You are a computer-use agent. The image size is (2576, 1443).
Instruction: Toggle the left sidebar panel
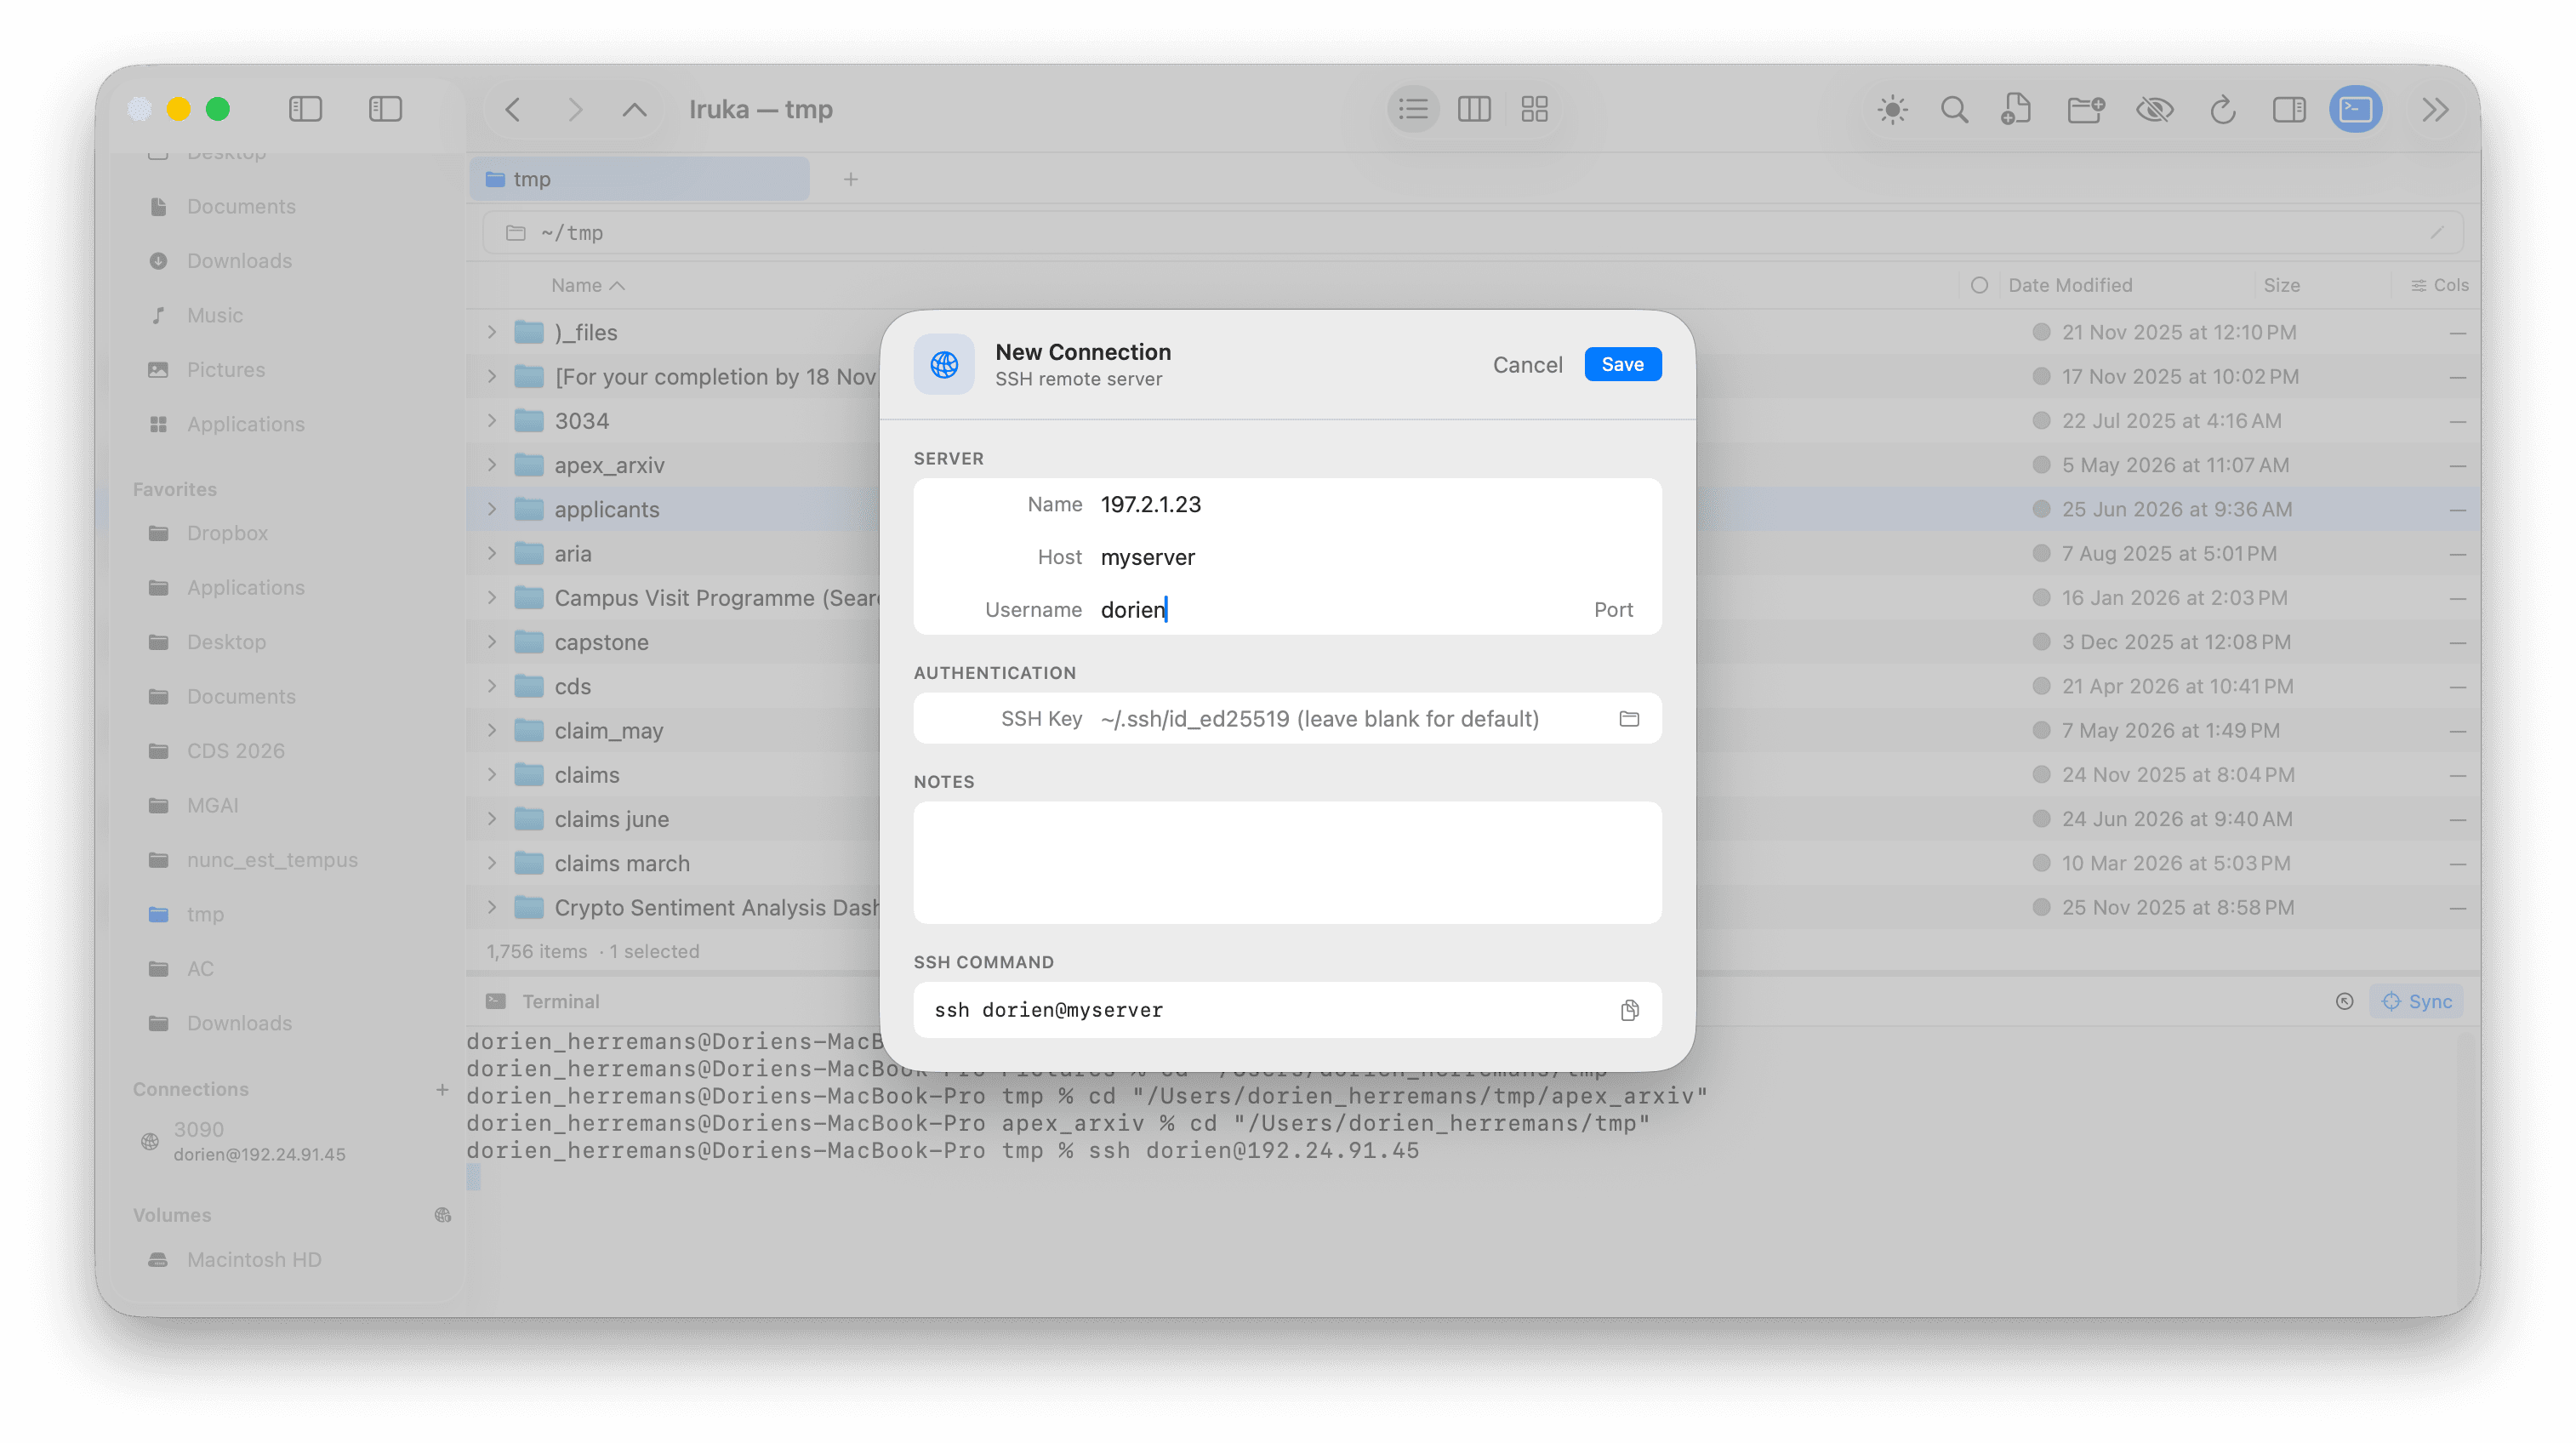[x=305, y=109]
